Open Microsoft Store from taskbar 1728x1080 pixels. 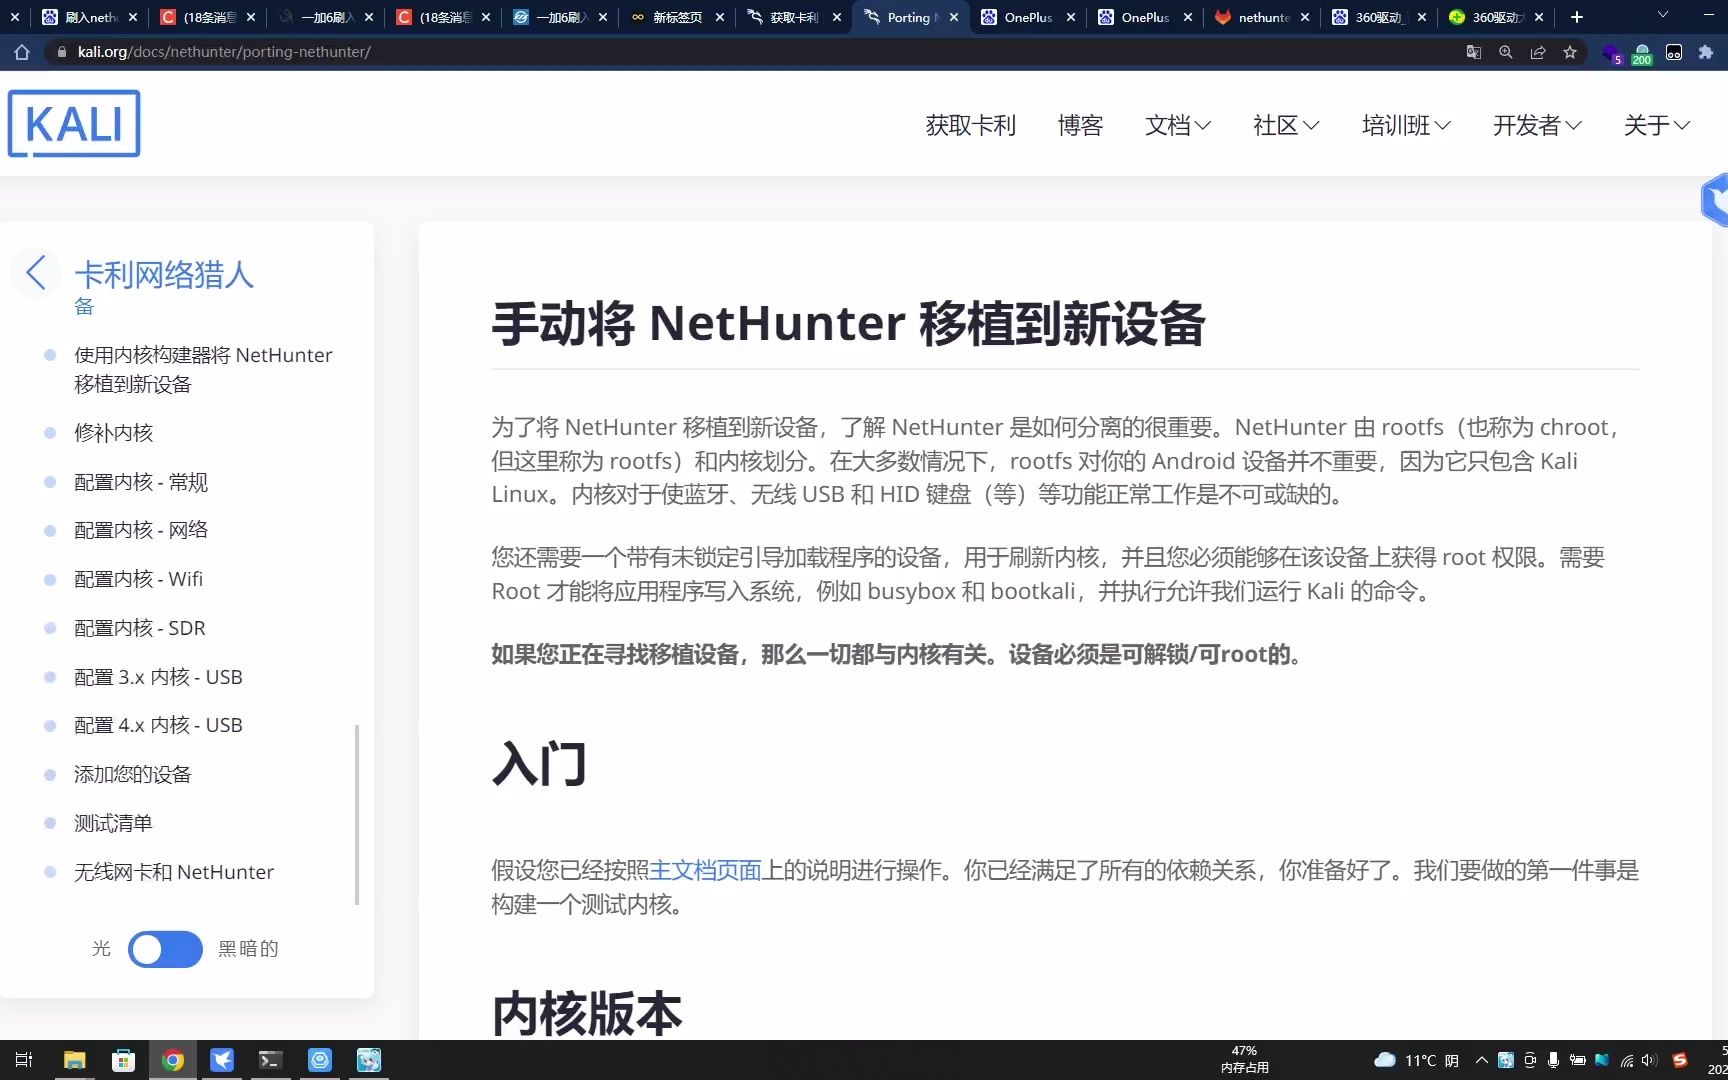pos(123,1060)
